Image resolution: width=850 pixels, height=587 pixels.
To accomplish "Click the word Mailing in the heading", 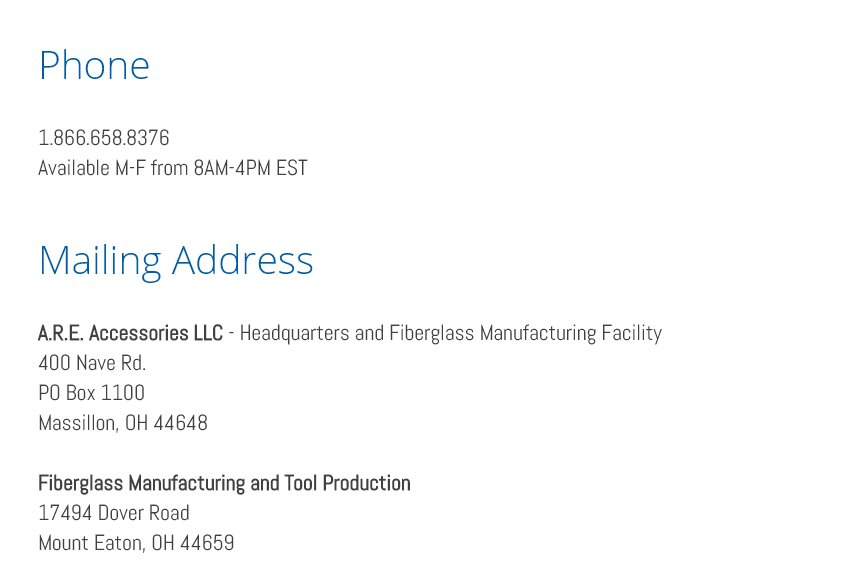I will click(x=100, y=261).
